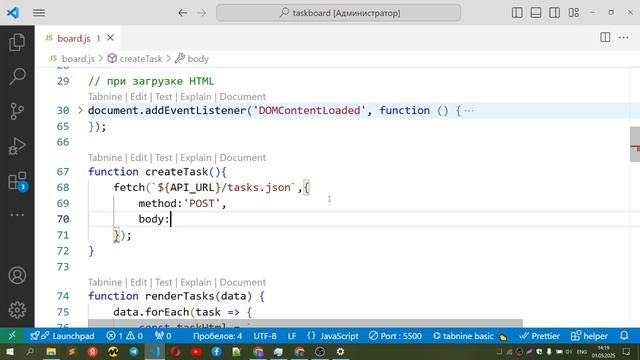Open the Source Control view

click(17, 111)
